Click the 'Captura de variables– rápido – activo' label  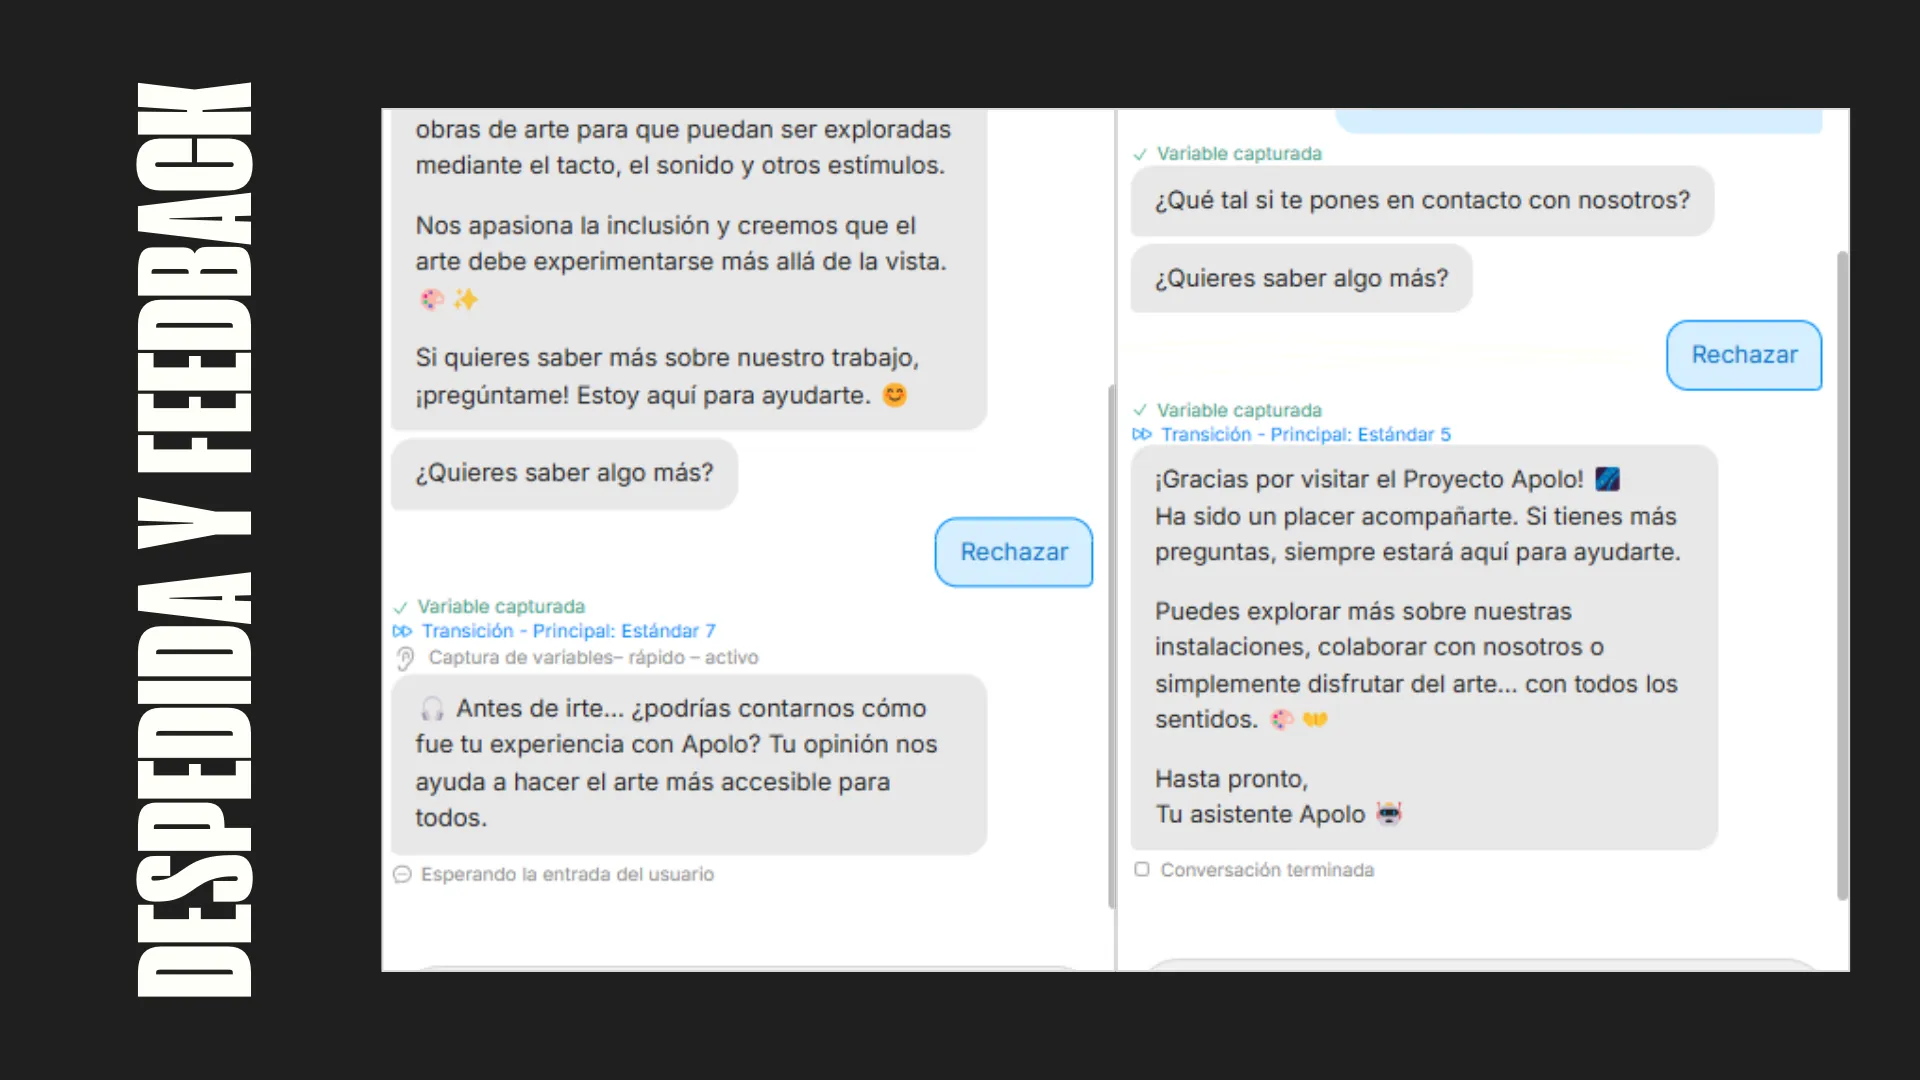click(593, 658)
